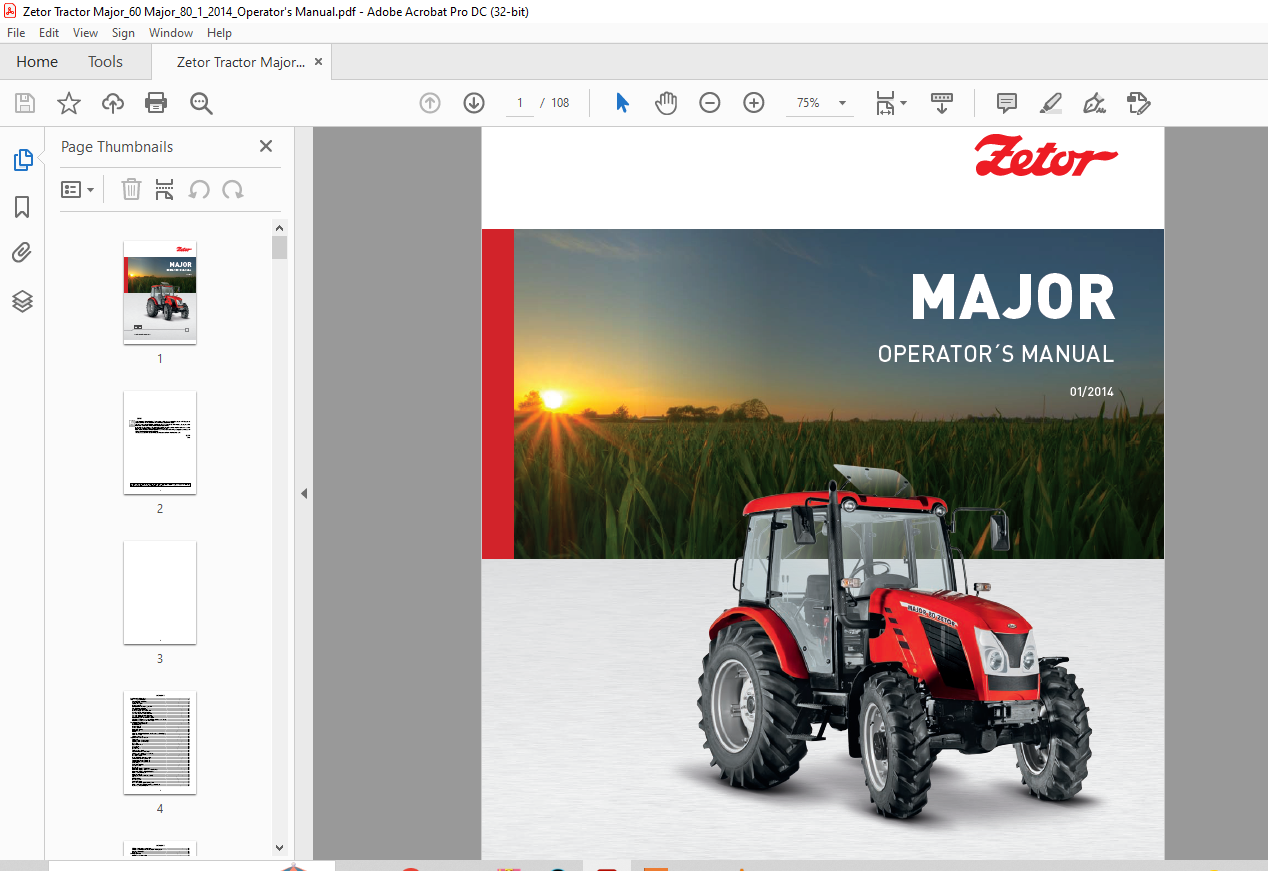Print the document with the printer icon

click(156, 103)
